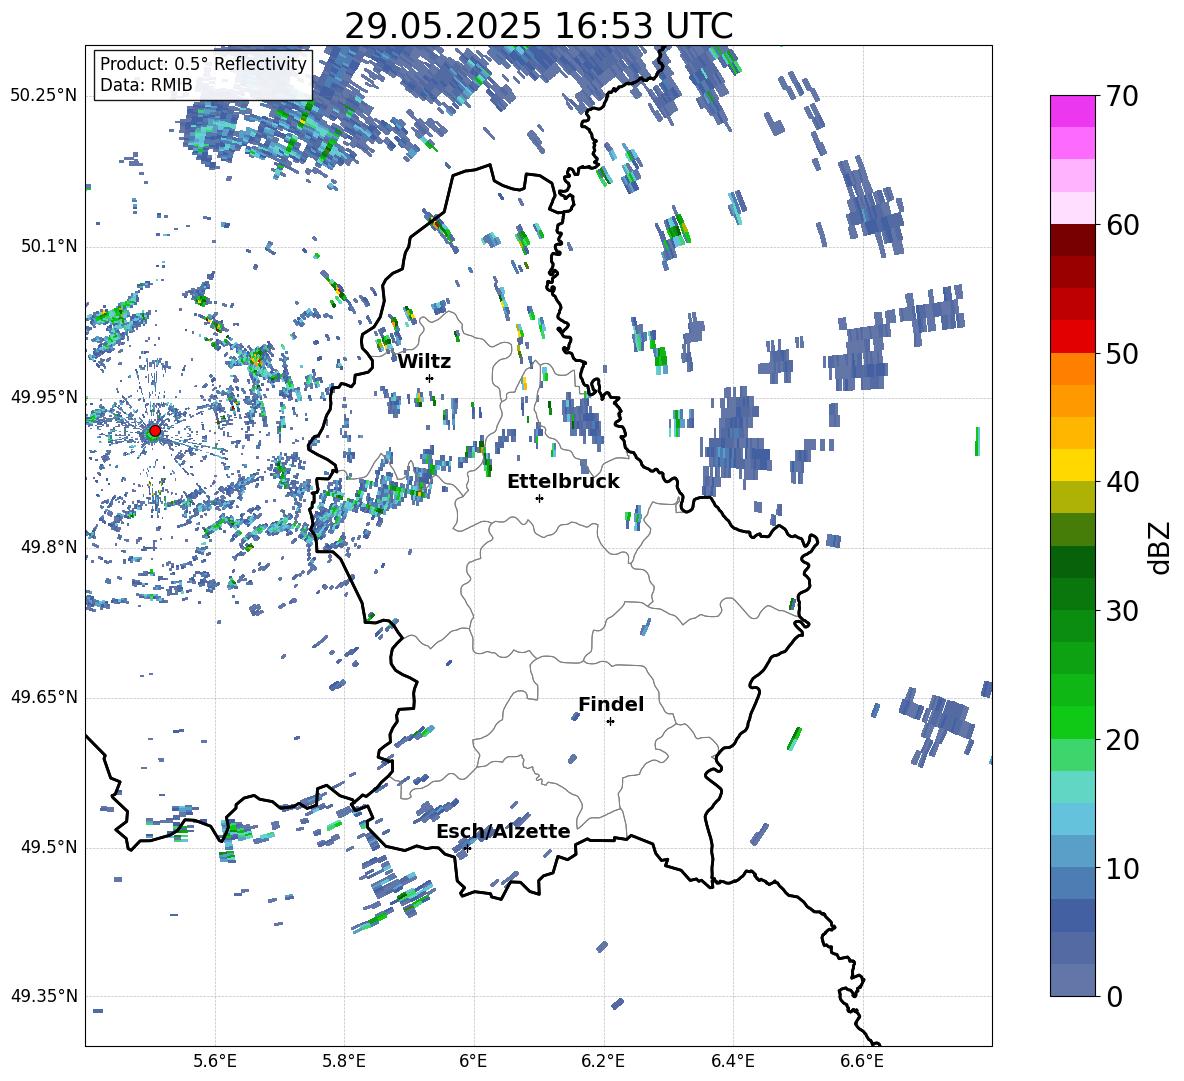Image resolution: width=1184 pixels, height=1081 pixels.
Task: Click the yellow colorbar swatch above 40
Action: tap(1072, 465)
